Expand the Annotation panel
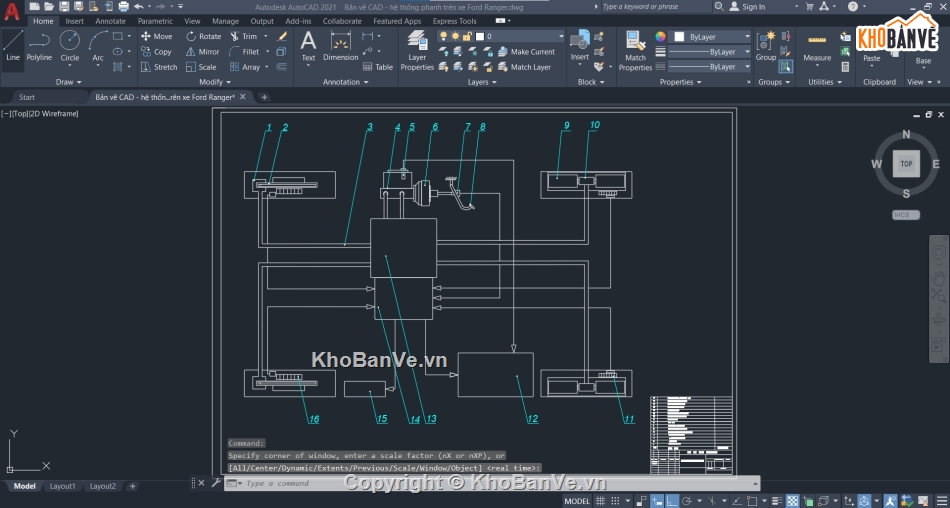Viewport: 950px width, 508px height. pyautogui.click(x=345, y=82)
